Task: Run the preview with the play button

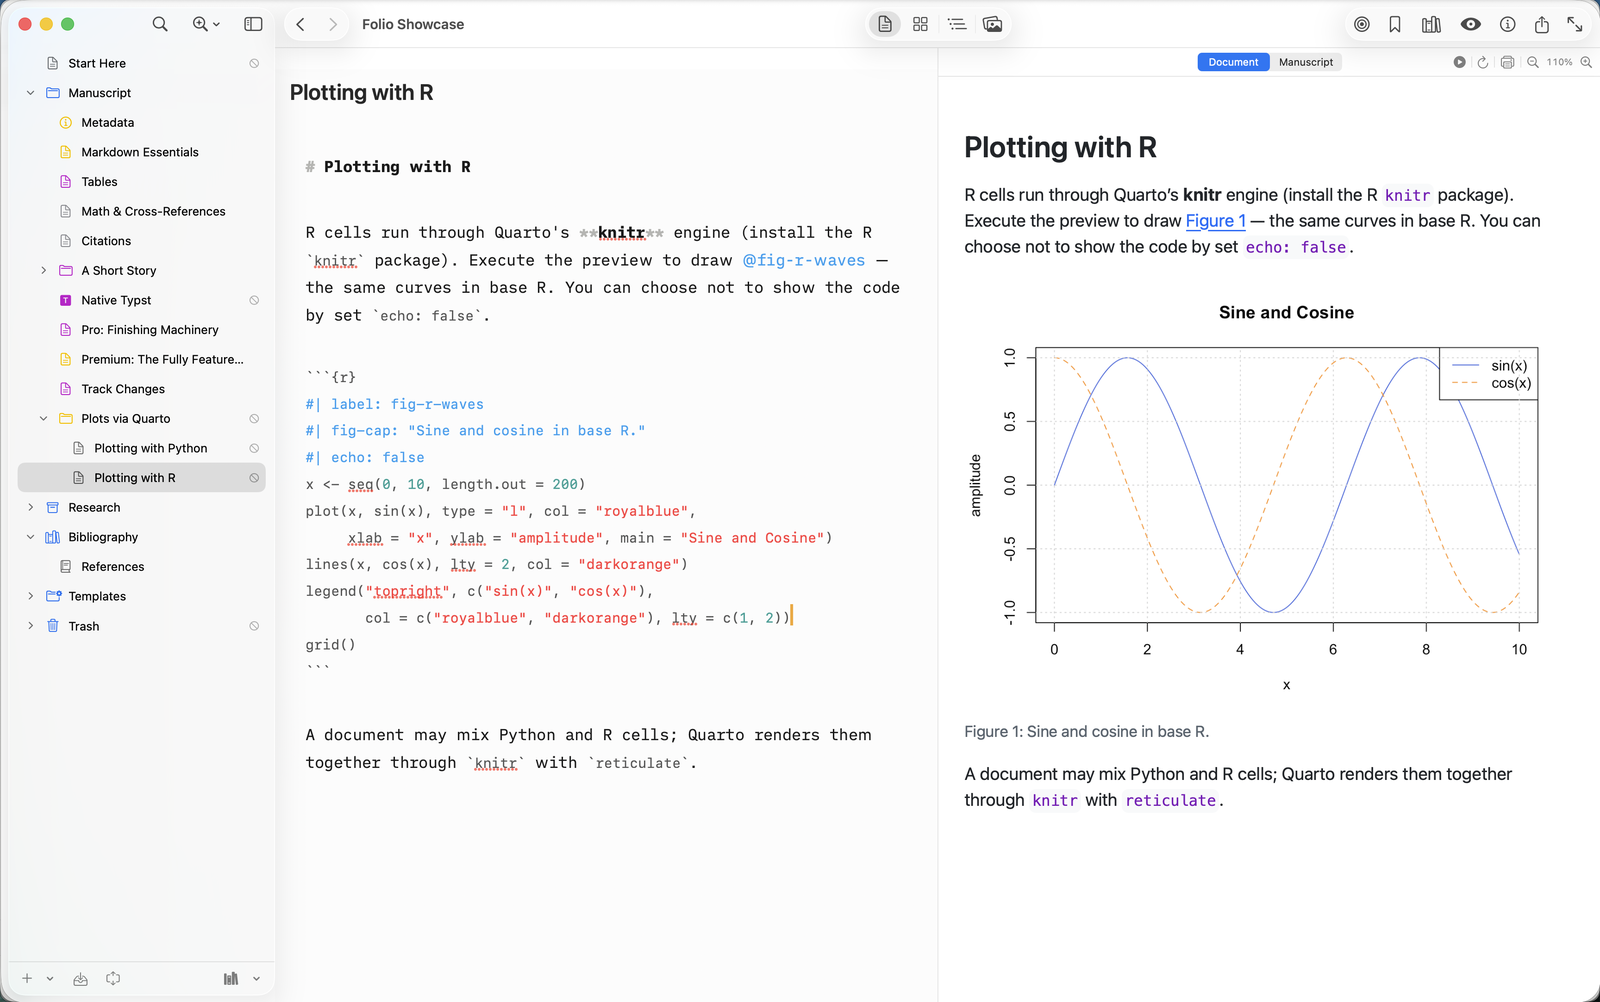Action: [x=1459, y=62]
